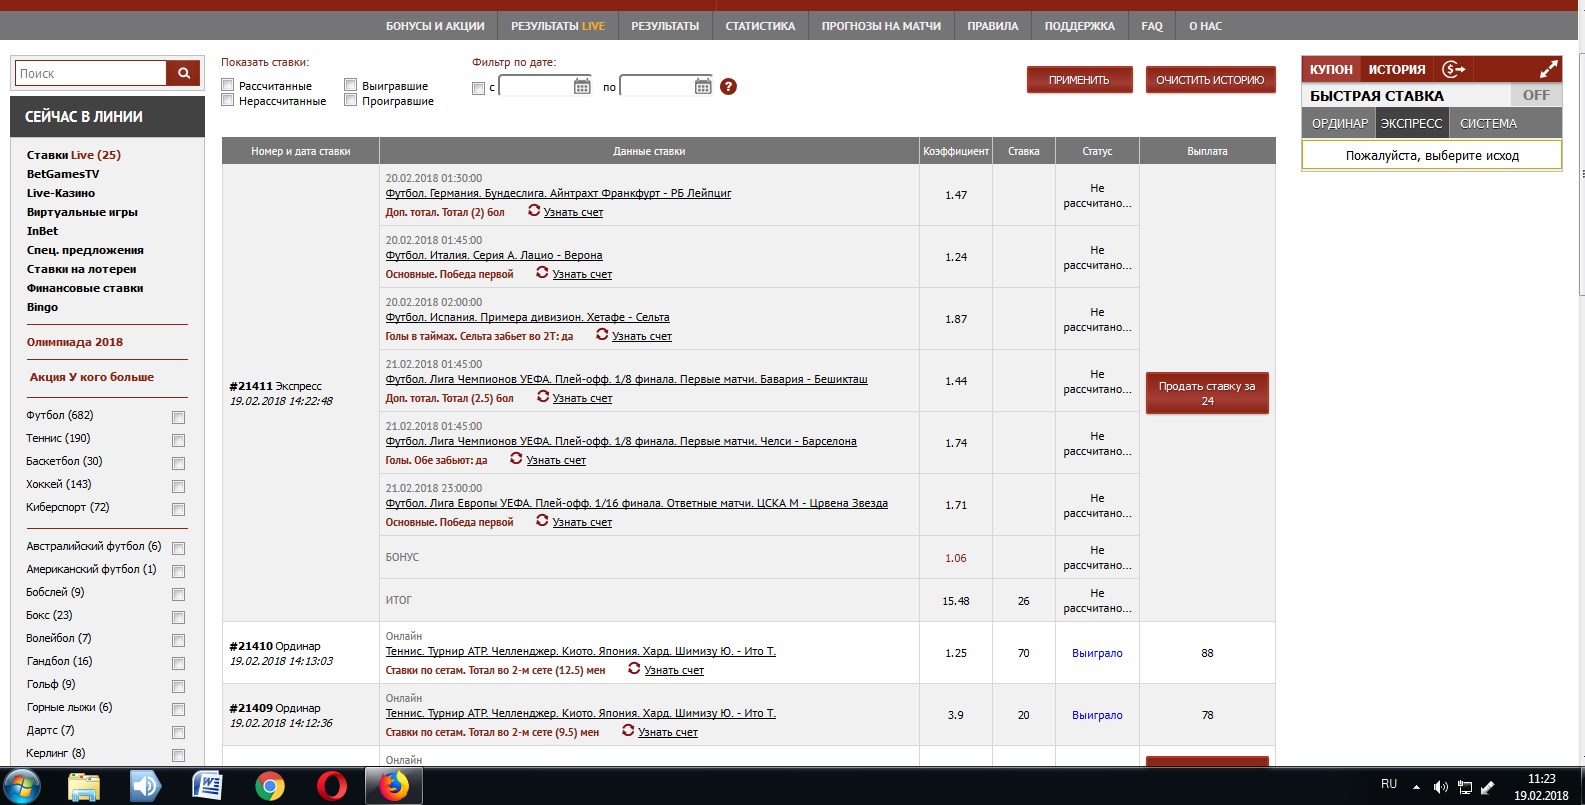Open the BetGamesTV link
The image size is (1585, 805).
pyautogui.click(x=63, y=174)
